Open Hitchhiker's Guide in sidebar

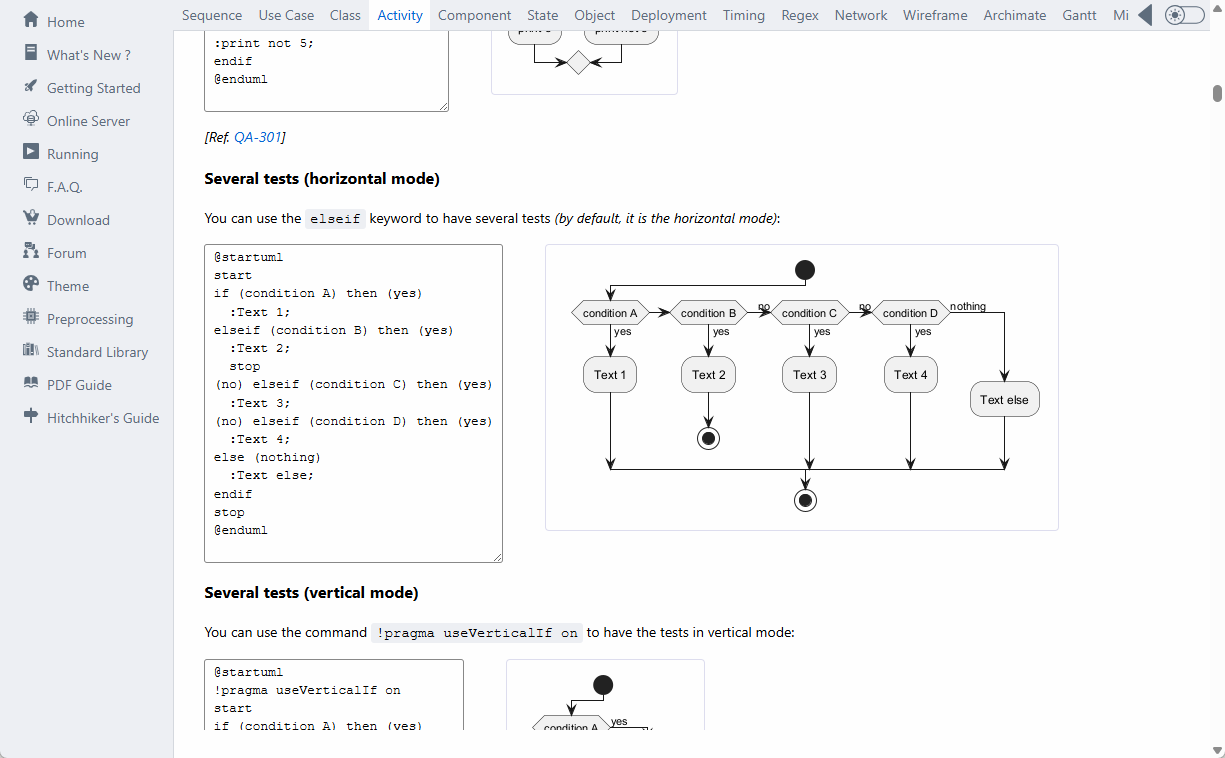pyautogui.click(x=103, y=418)
